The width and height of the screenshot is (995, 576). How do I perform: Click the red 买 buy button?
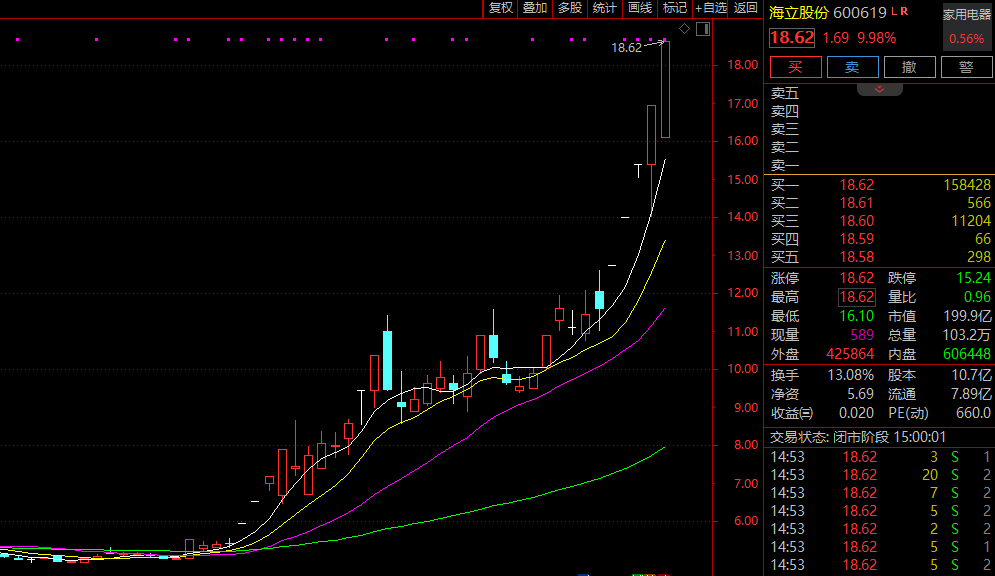pos(796,67)
